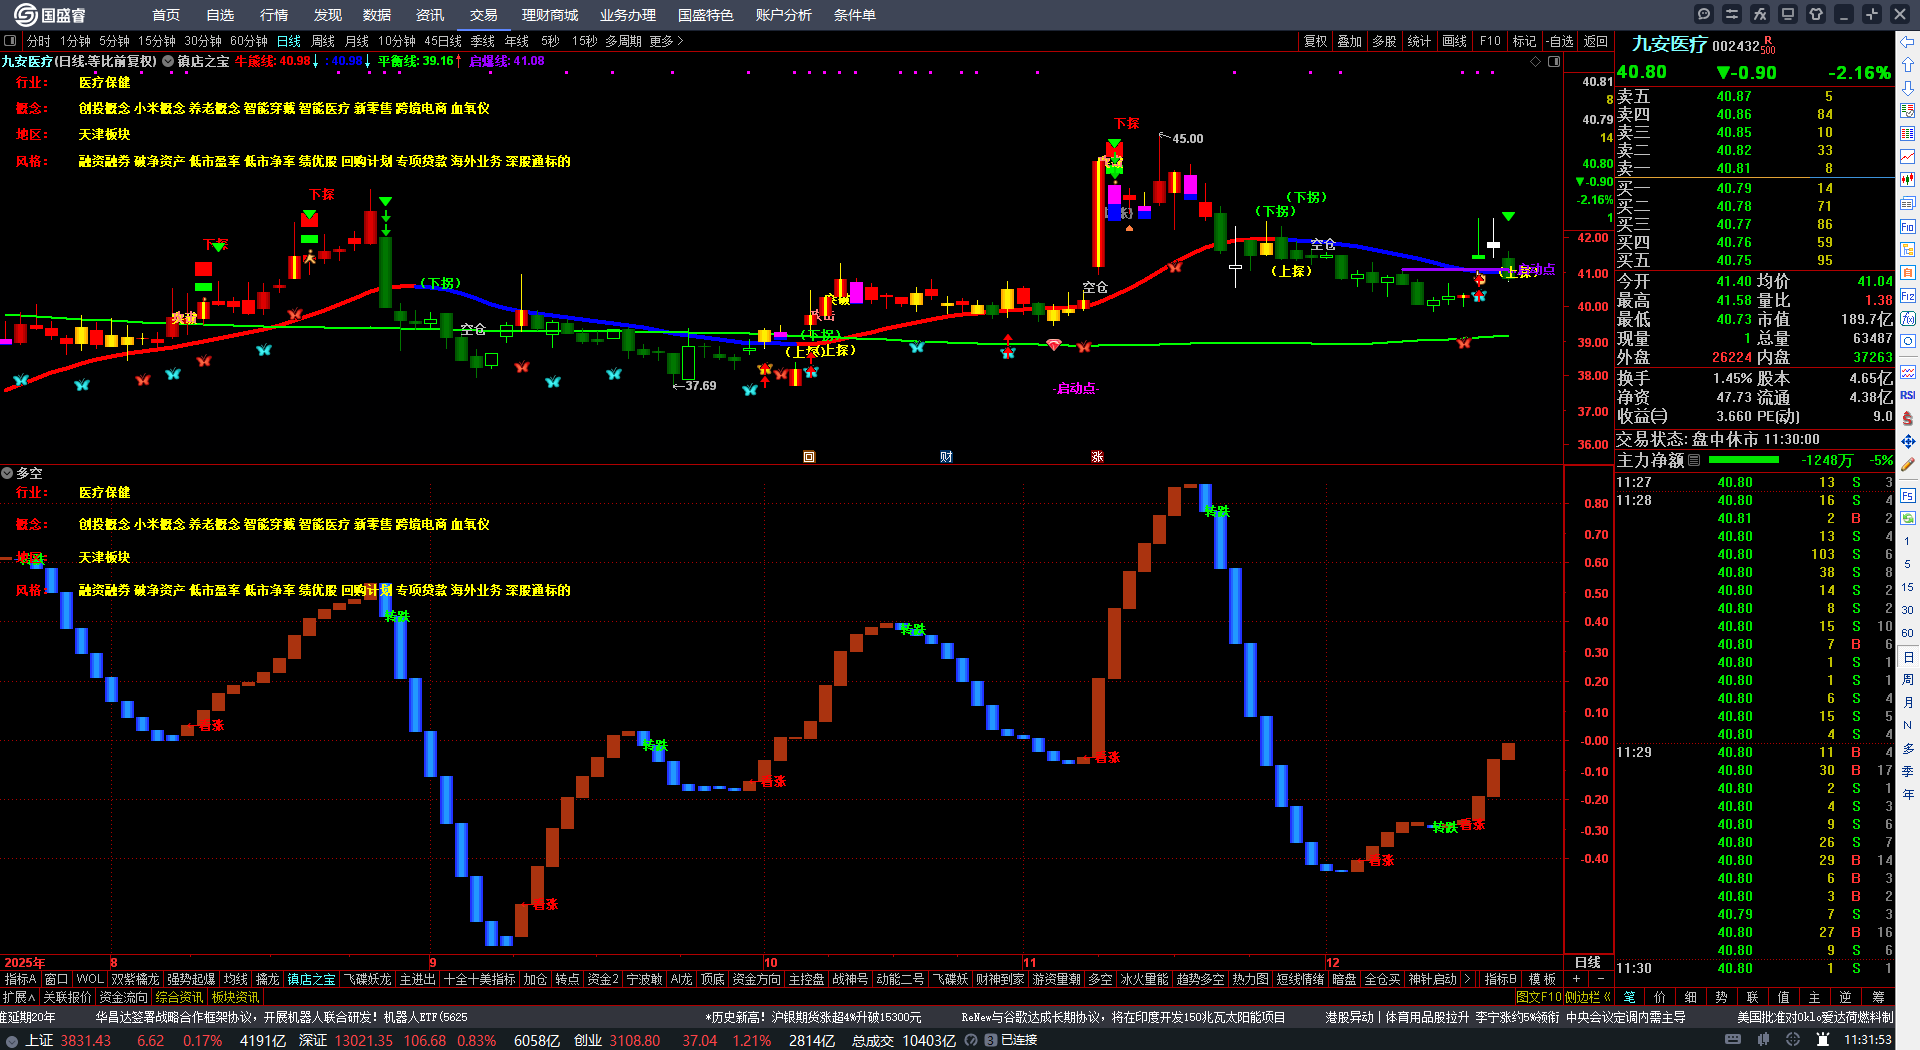This screenshot has width=1920, height=1050.
Task: Open the 指标A indicator group
Action: [x=20, y=979]
